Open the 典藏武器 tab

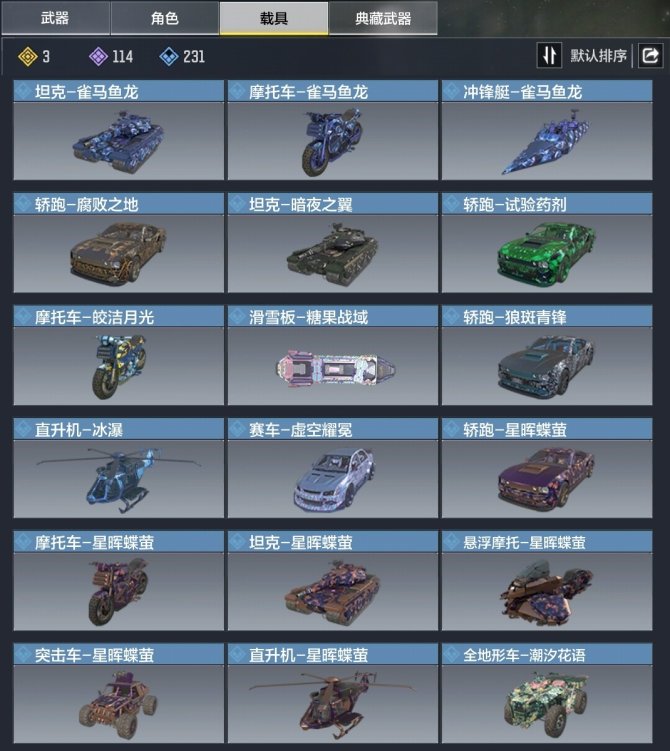point(383,18)
